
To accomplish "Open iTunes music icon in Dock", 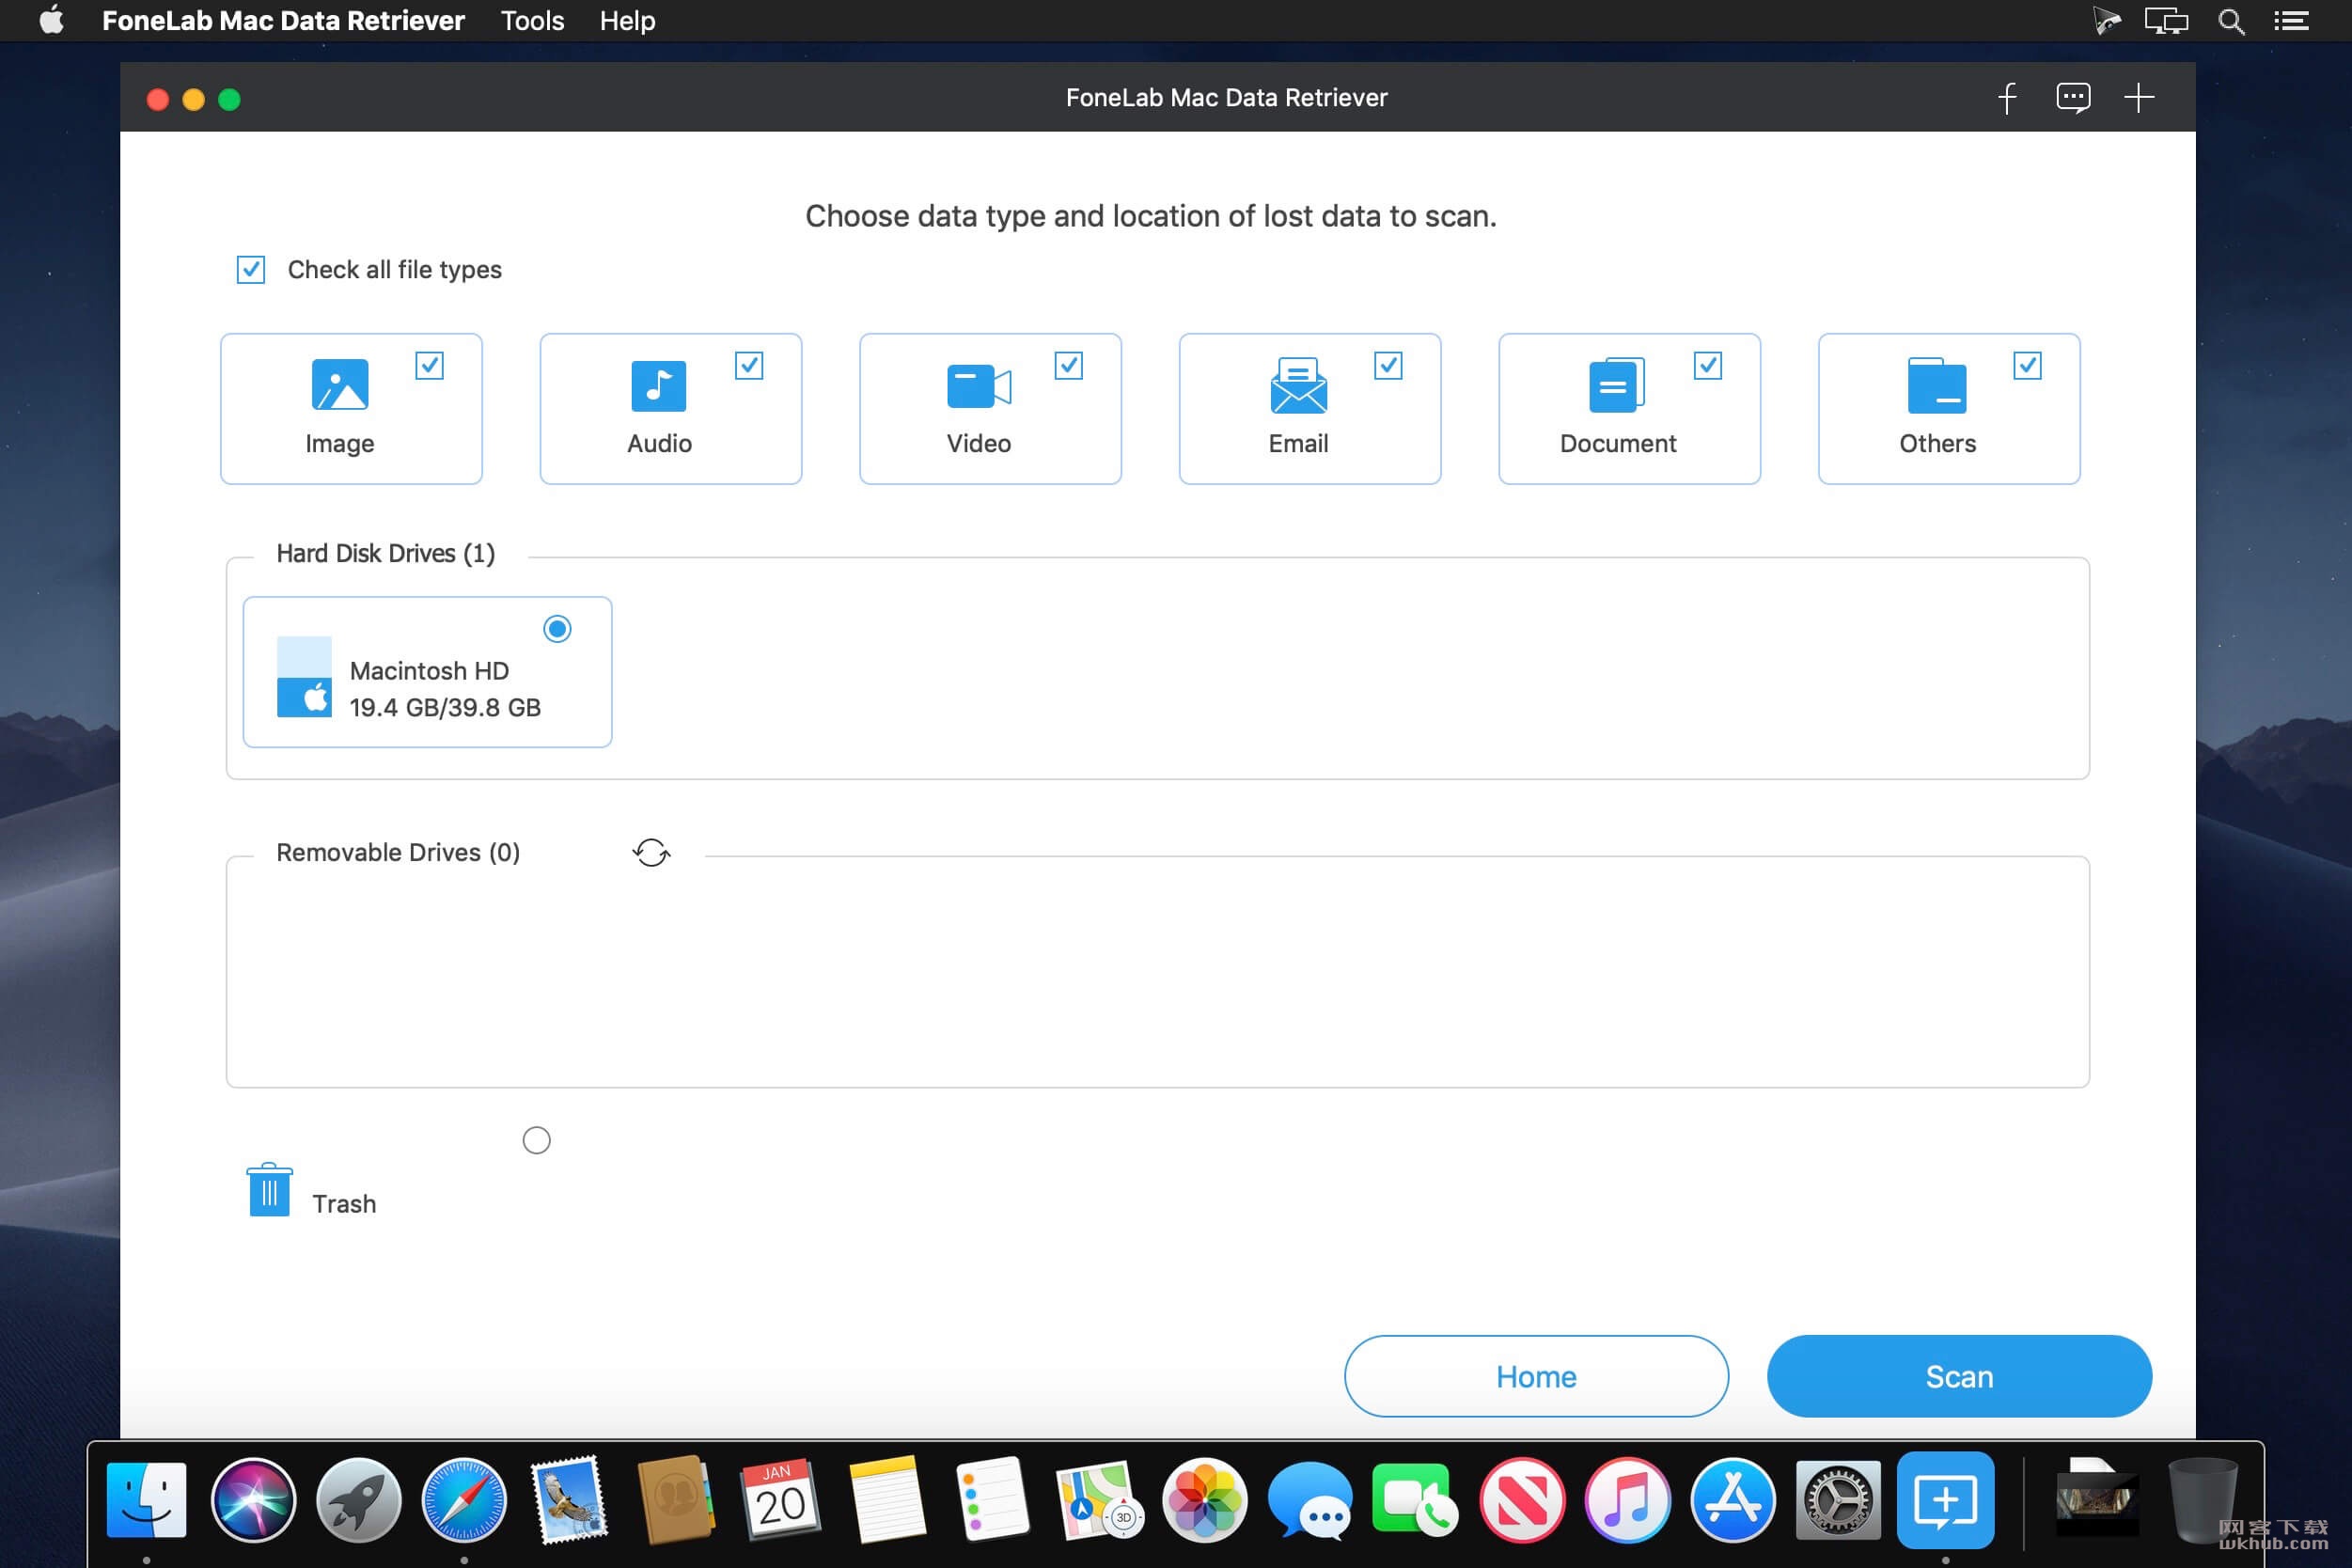I will pyautogui.click(x=1628, y=1500).
